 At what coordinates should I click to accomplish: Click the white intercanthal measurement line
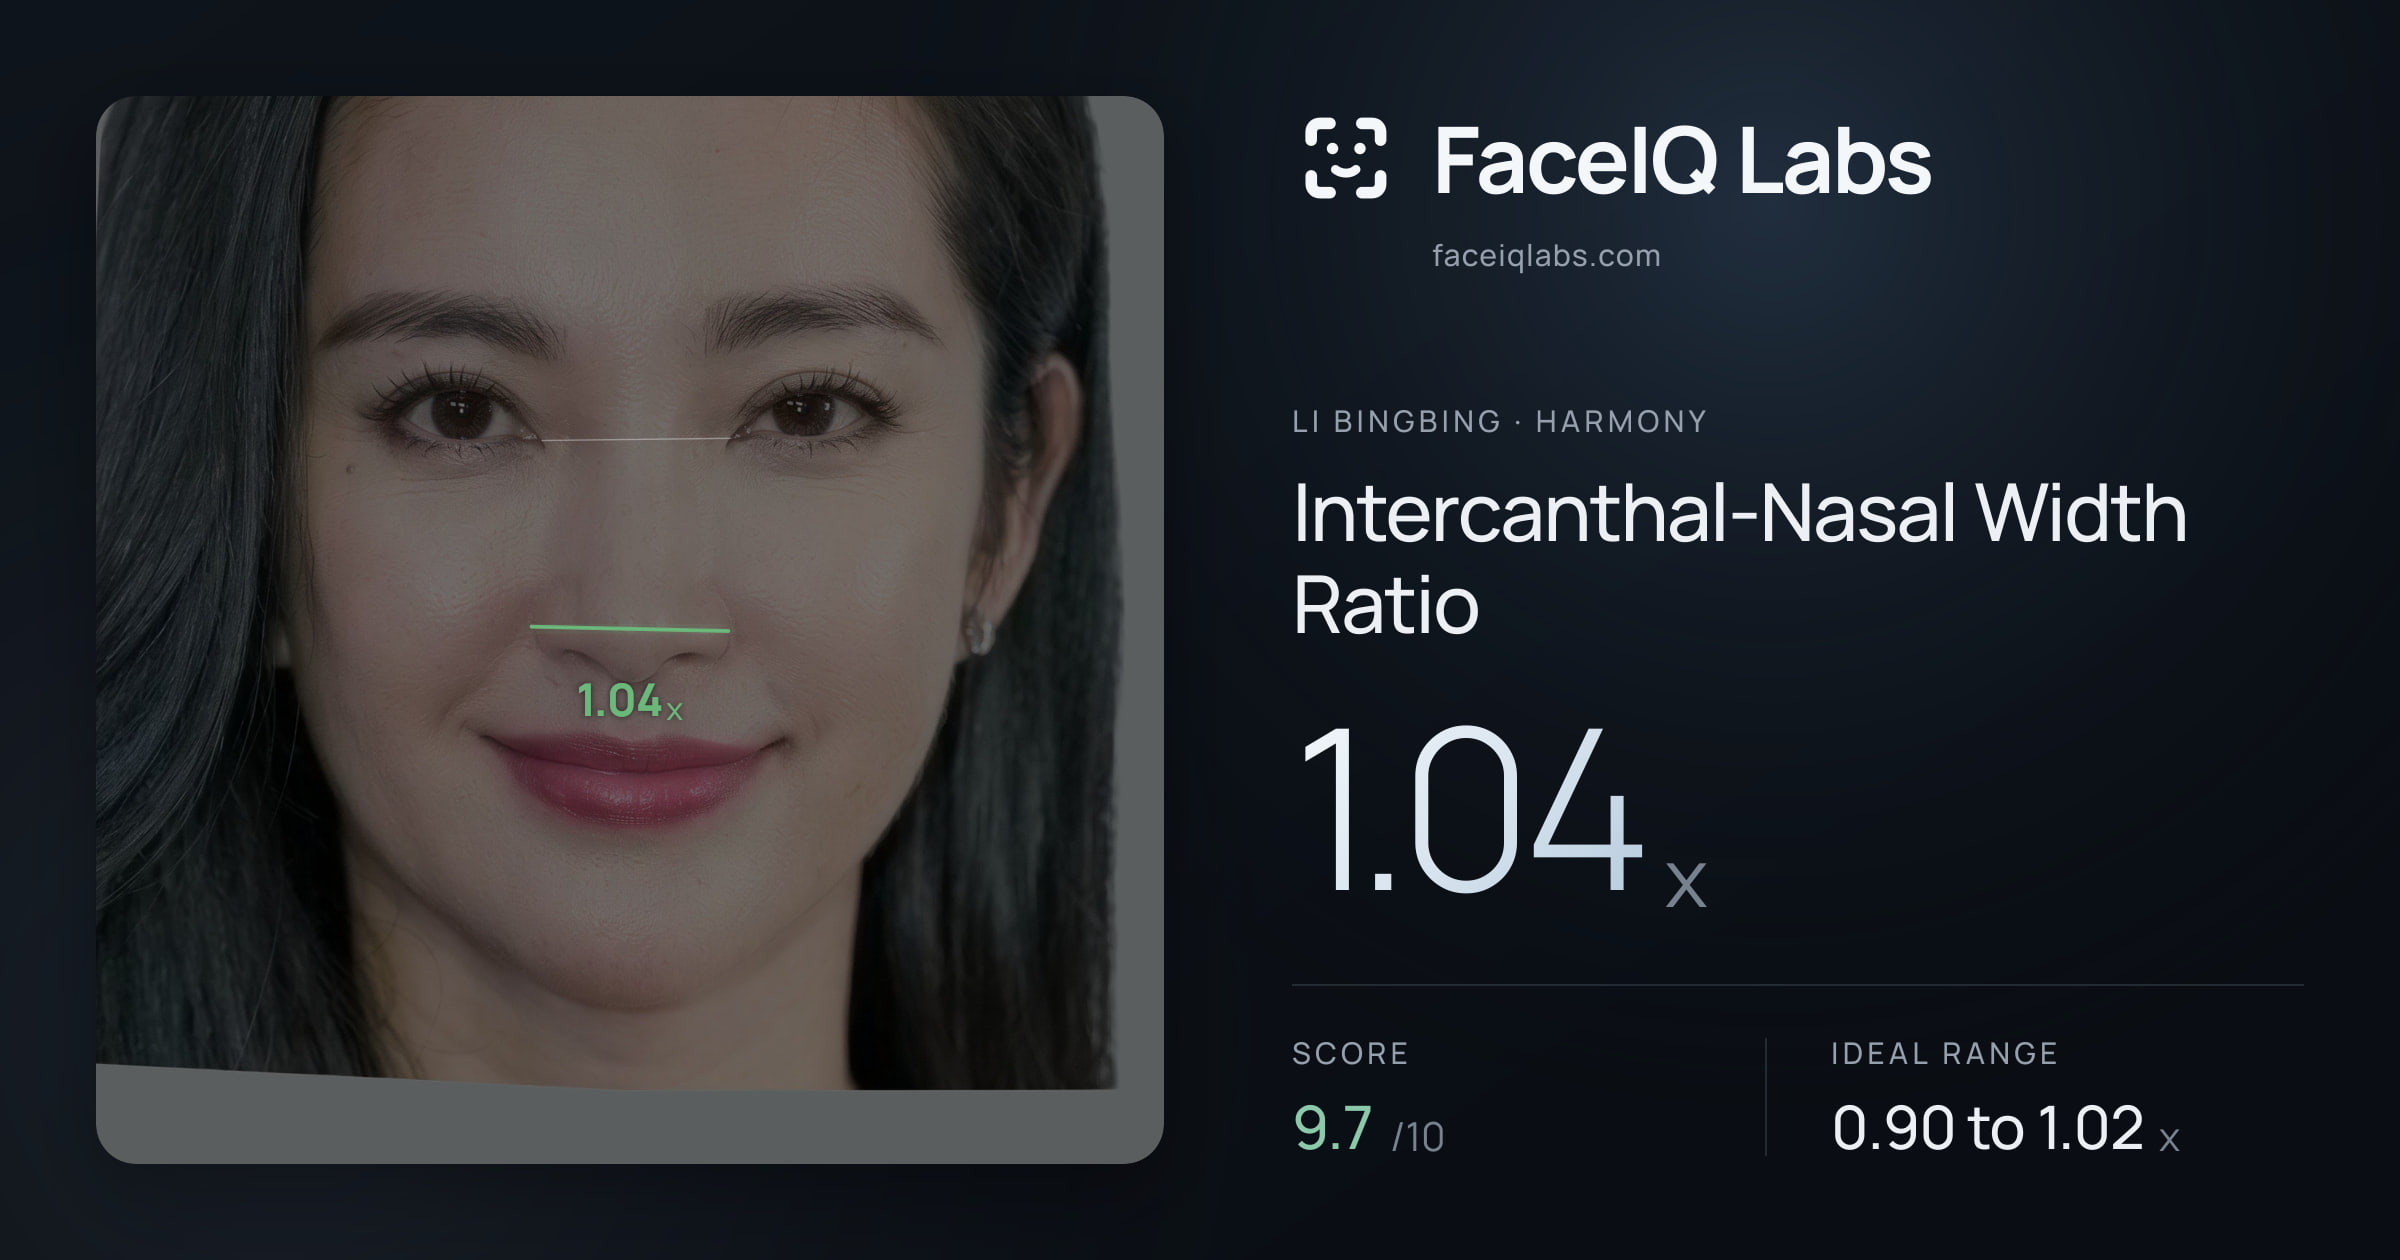point(637,439)
